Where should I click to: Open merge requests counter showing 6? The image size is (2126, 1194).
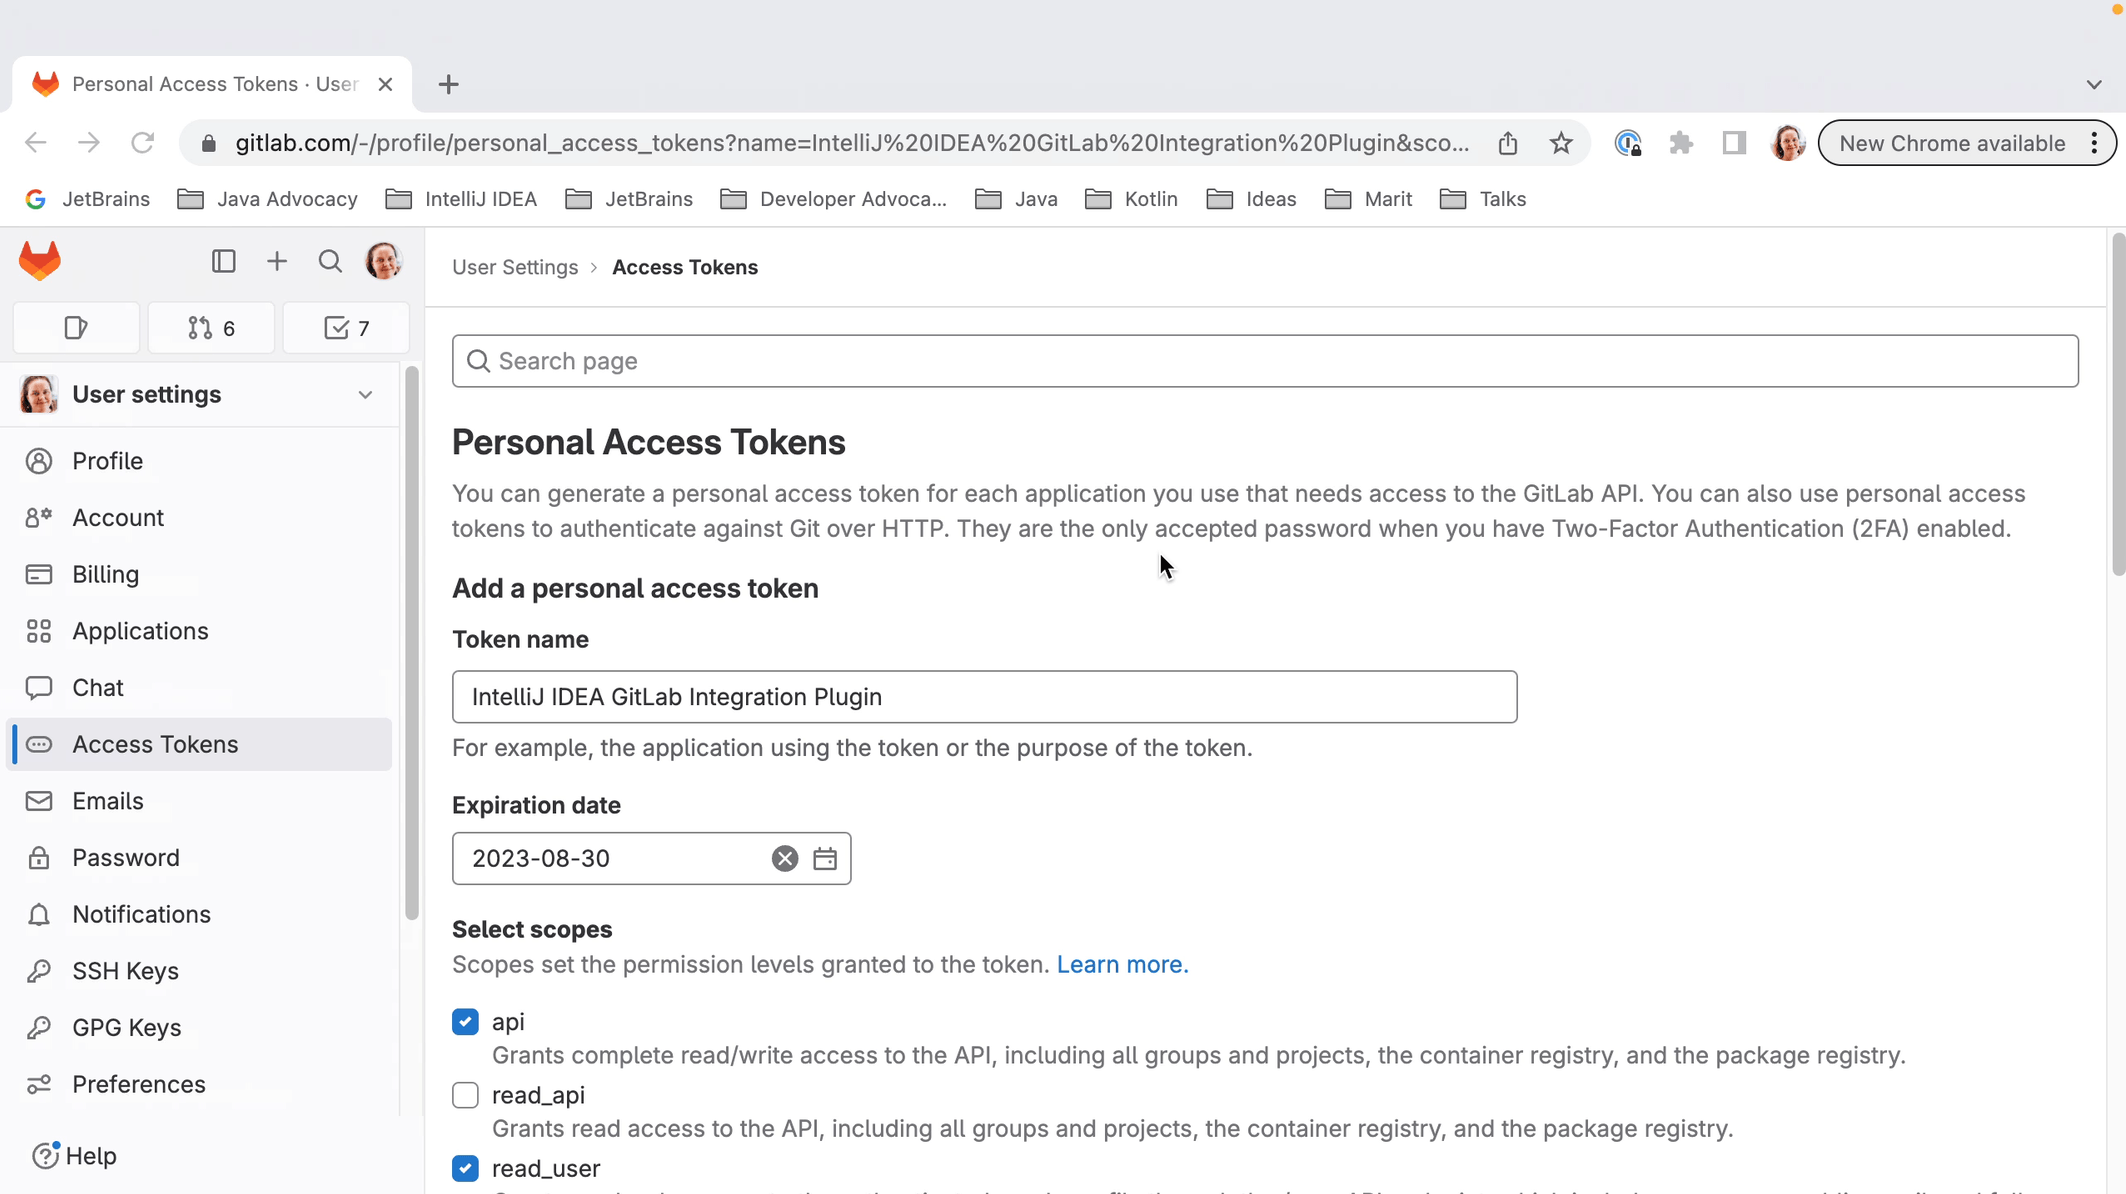click(211, 328)
